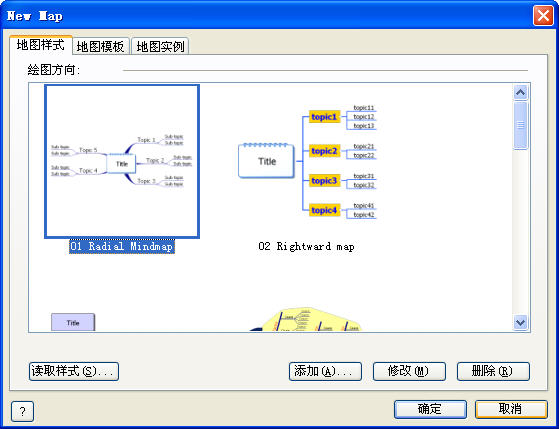The width and height of the screenshot is (559, 429).
Task: Choose the 02 Rightward map style preview
Action: pos(307,161)
